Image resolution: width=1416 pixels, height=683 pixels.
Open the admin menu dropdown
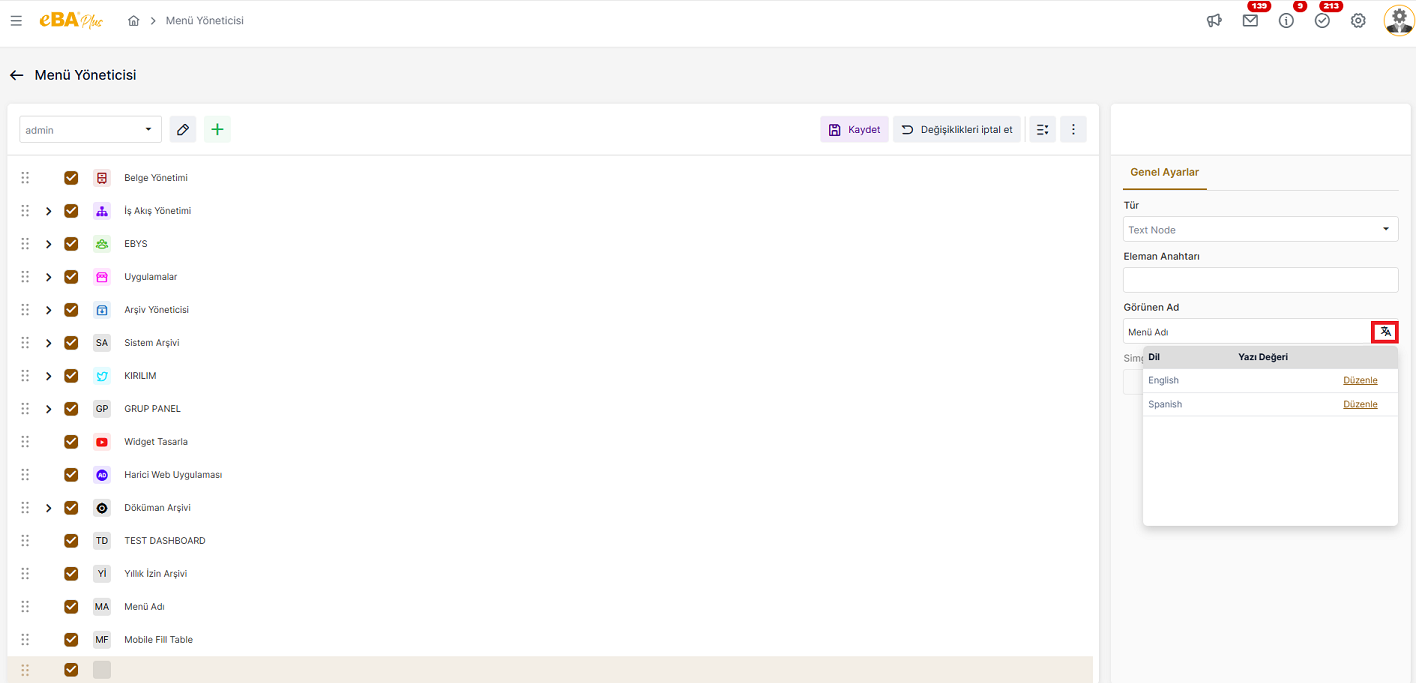pyautogui.click(x=90, y=130)
